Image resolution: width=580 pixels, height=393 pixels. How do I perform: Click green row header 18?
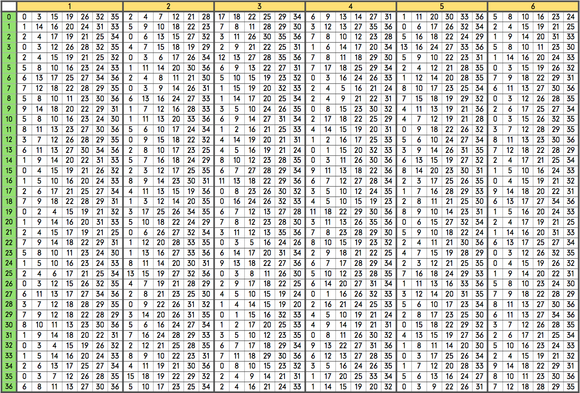(9, 201)
